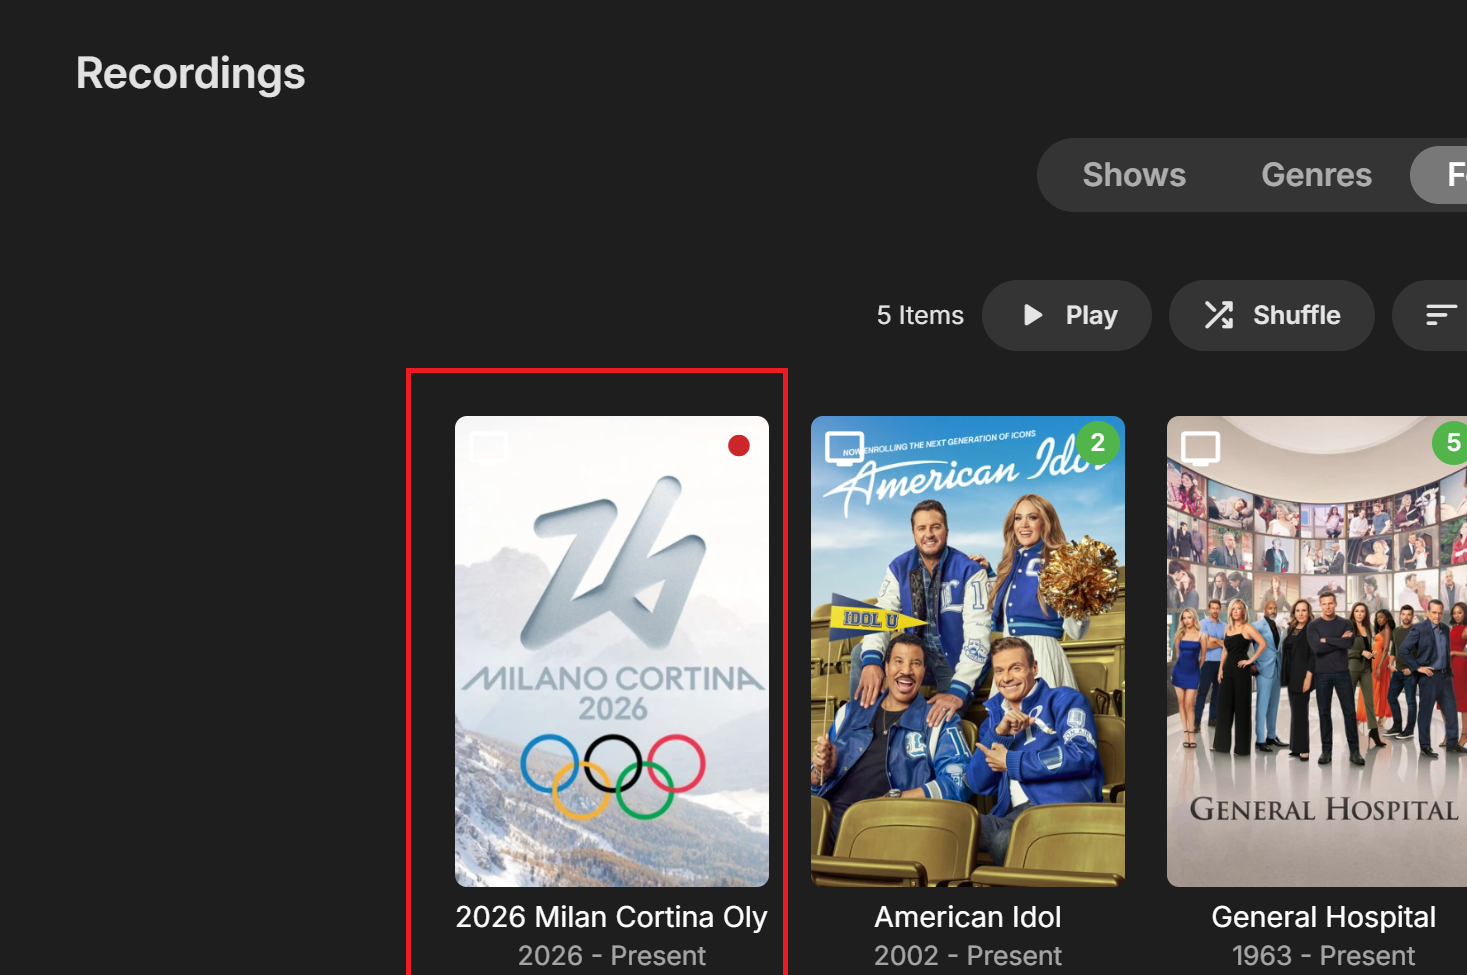
Task: Click the TV icon on Milano Cortina poster
Action: click(489, 448)
